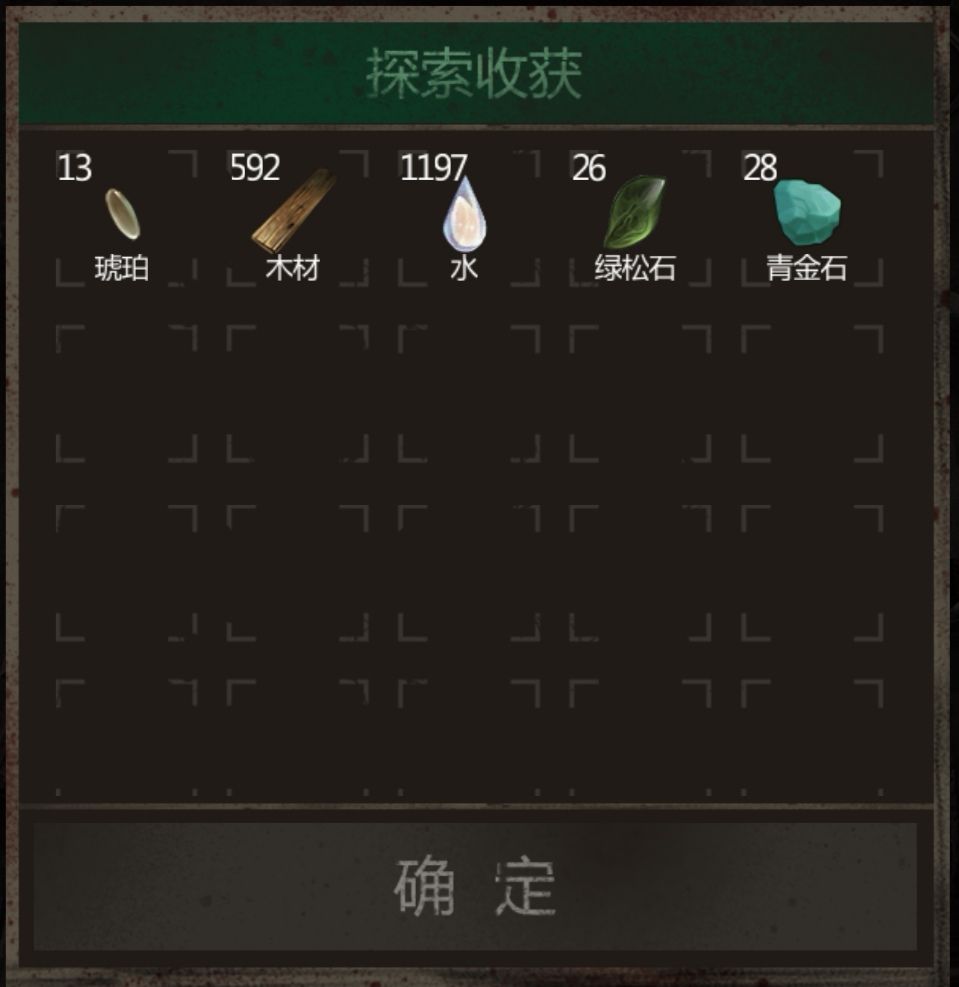Click the 琥珀 item name label

[x=122, y=268]
